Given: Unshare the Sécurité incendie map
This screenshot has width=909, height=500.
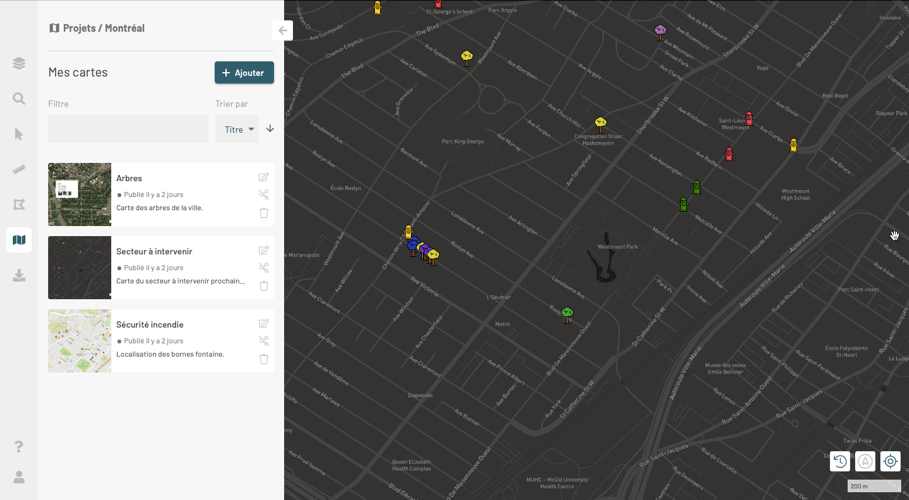Looking at the screenshot, I should [264, 341].
